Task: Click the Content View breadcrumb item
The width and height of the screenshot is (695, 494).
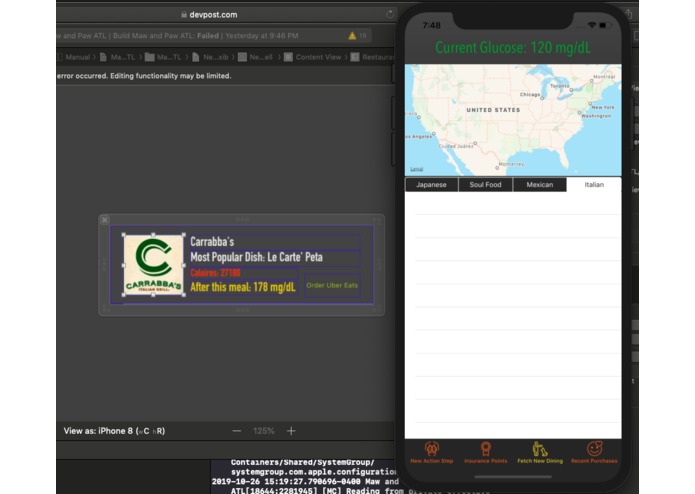Action: (318, 57)
